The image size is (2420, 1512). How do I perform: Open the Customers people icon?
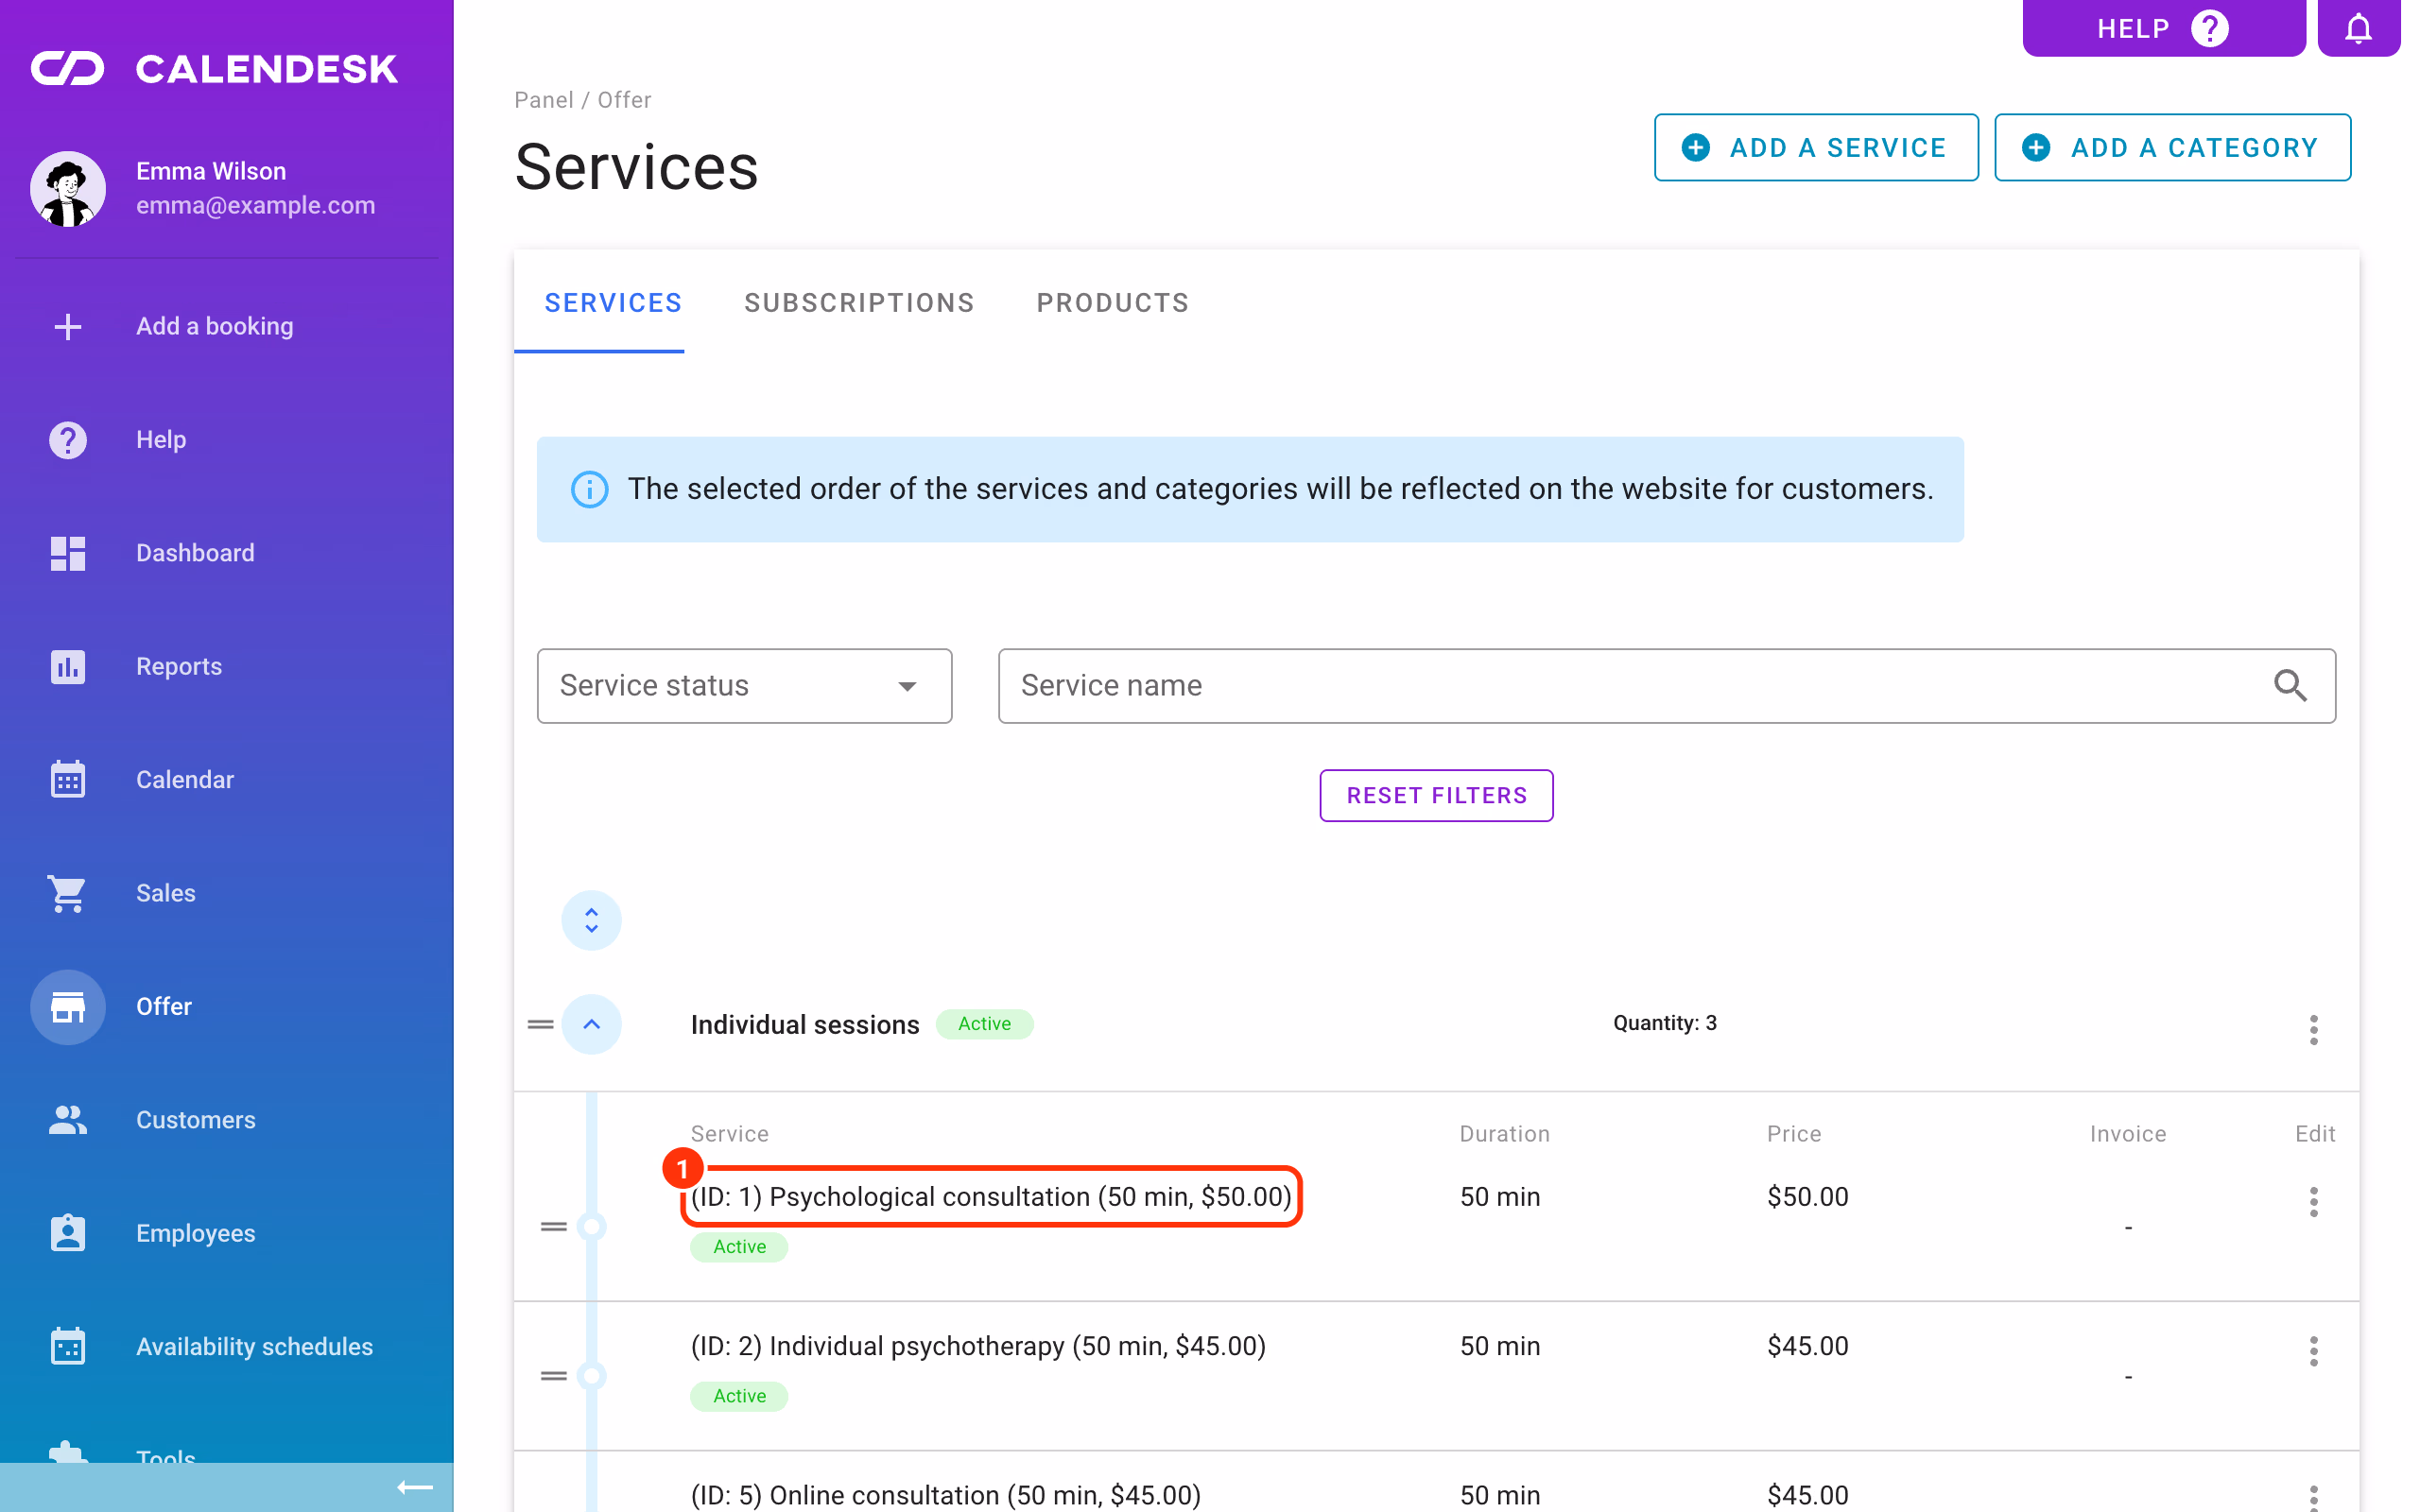point(67,1119)
